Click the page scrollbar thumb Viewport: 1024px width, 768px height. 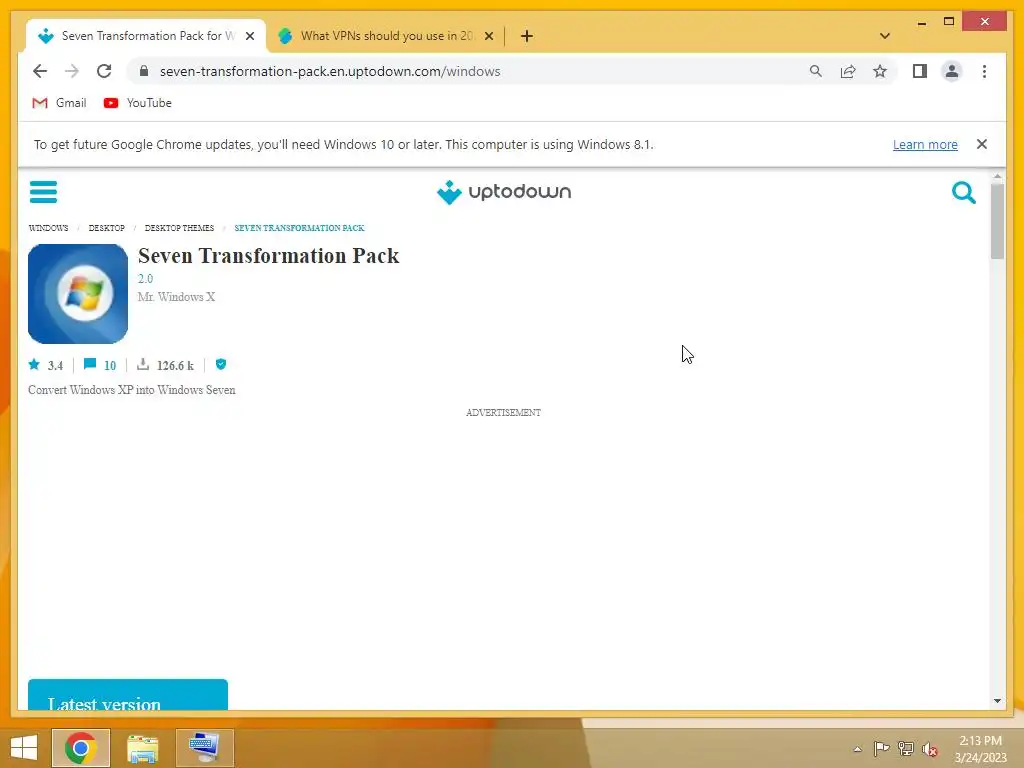(997, 221)
